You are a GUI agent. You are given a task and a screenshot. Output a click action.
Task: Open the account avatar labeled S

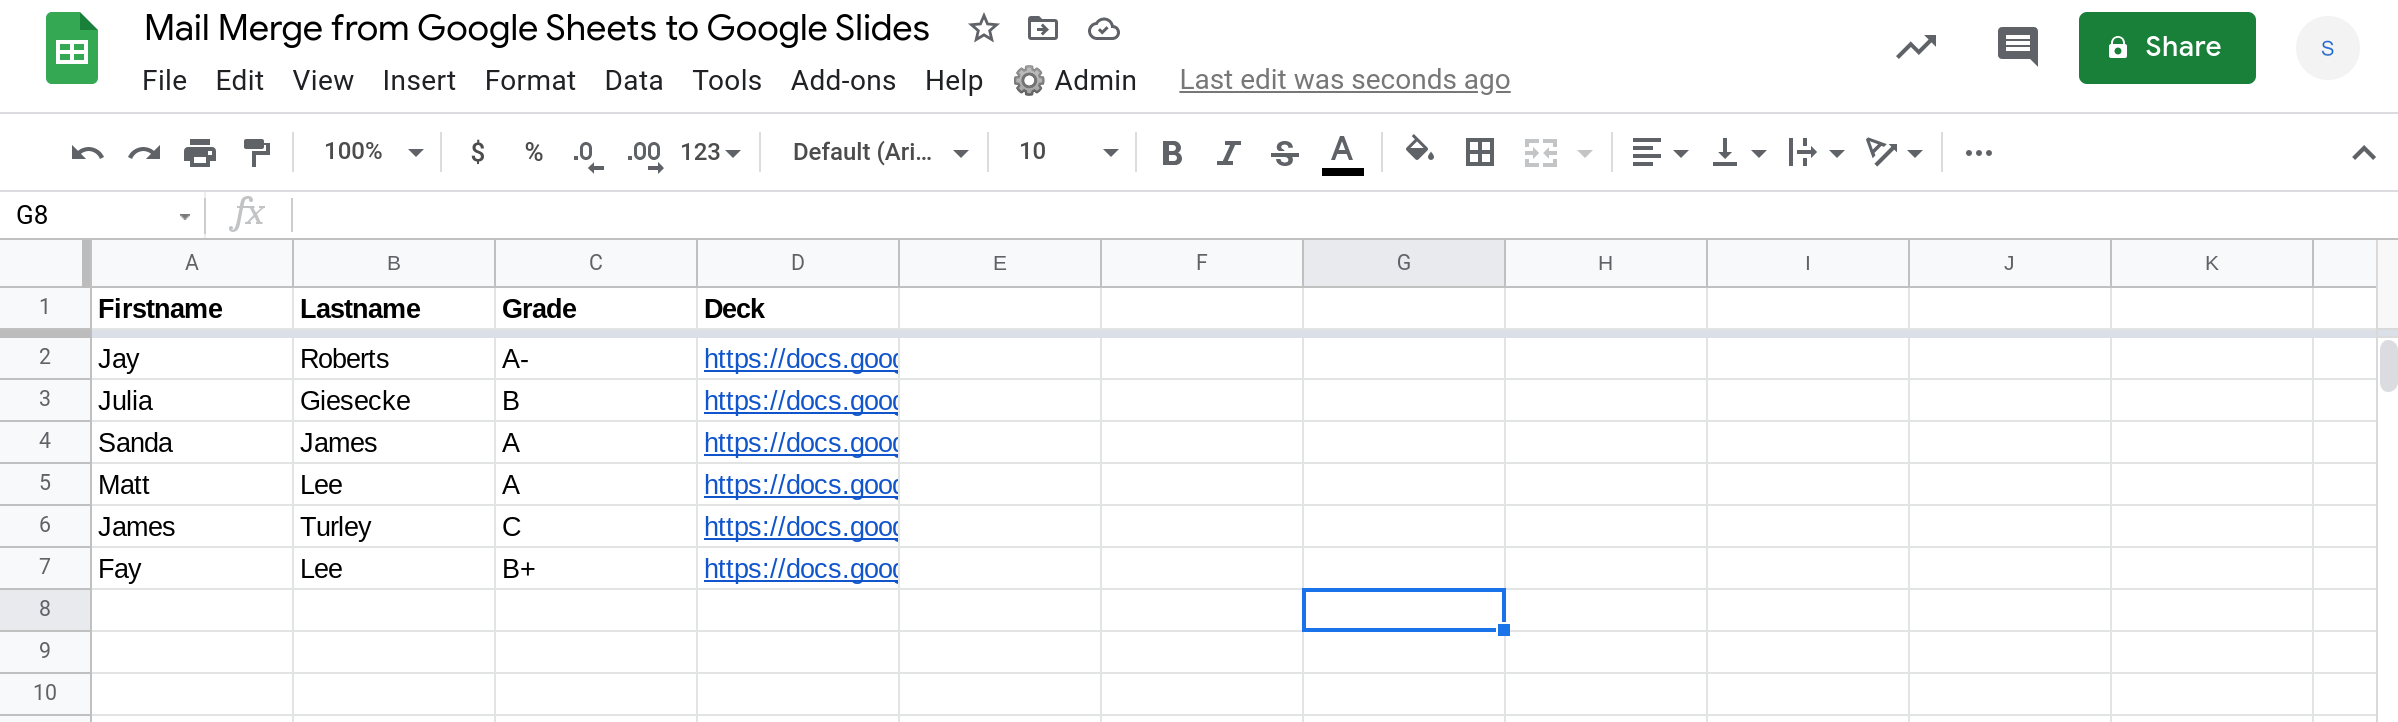click(2327, 48)
